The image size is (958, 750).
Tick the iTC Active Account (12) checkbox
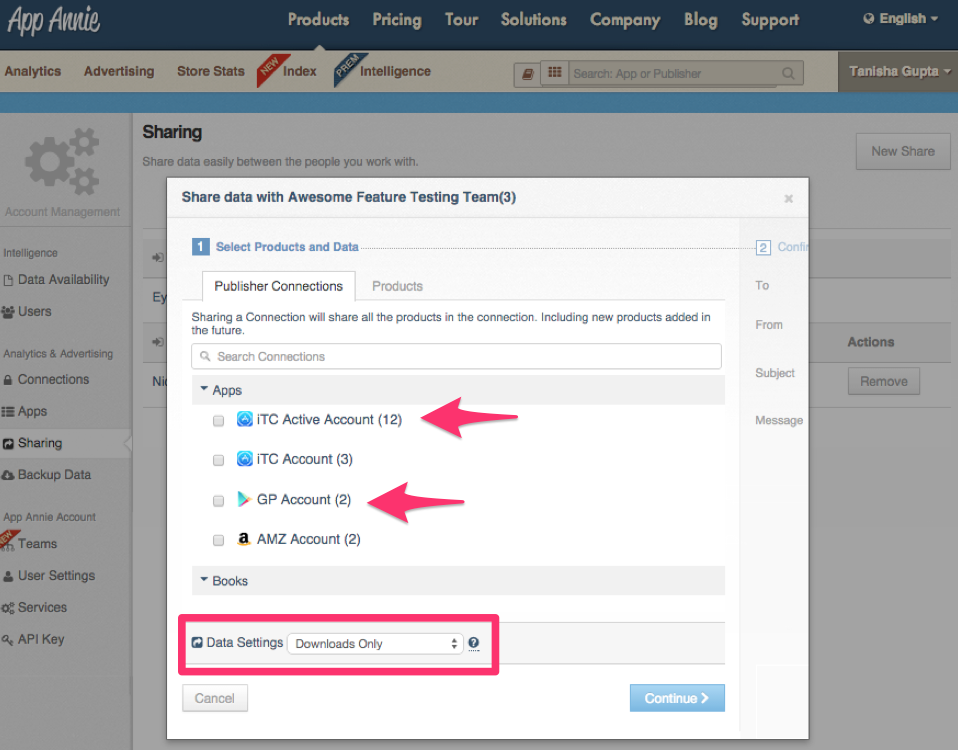pos(218,420)
